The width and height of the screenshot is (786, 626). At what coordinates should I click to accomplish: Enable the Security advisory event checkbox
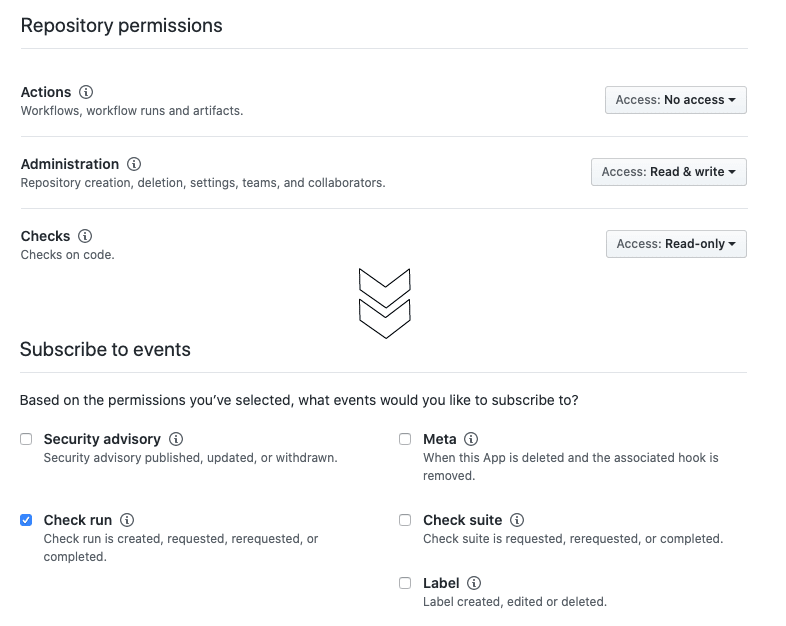(x=26, y=439)
